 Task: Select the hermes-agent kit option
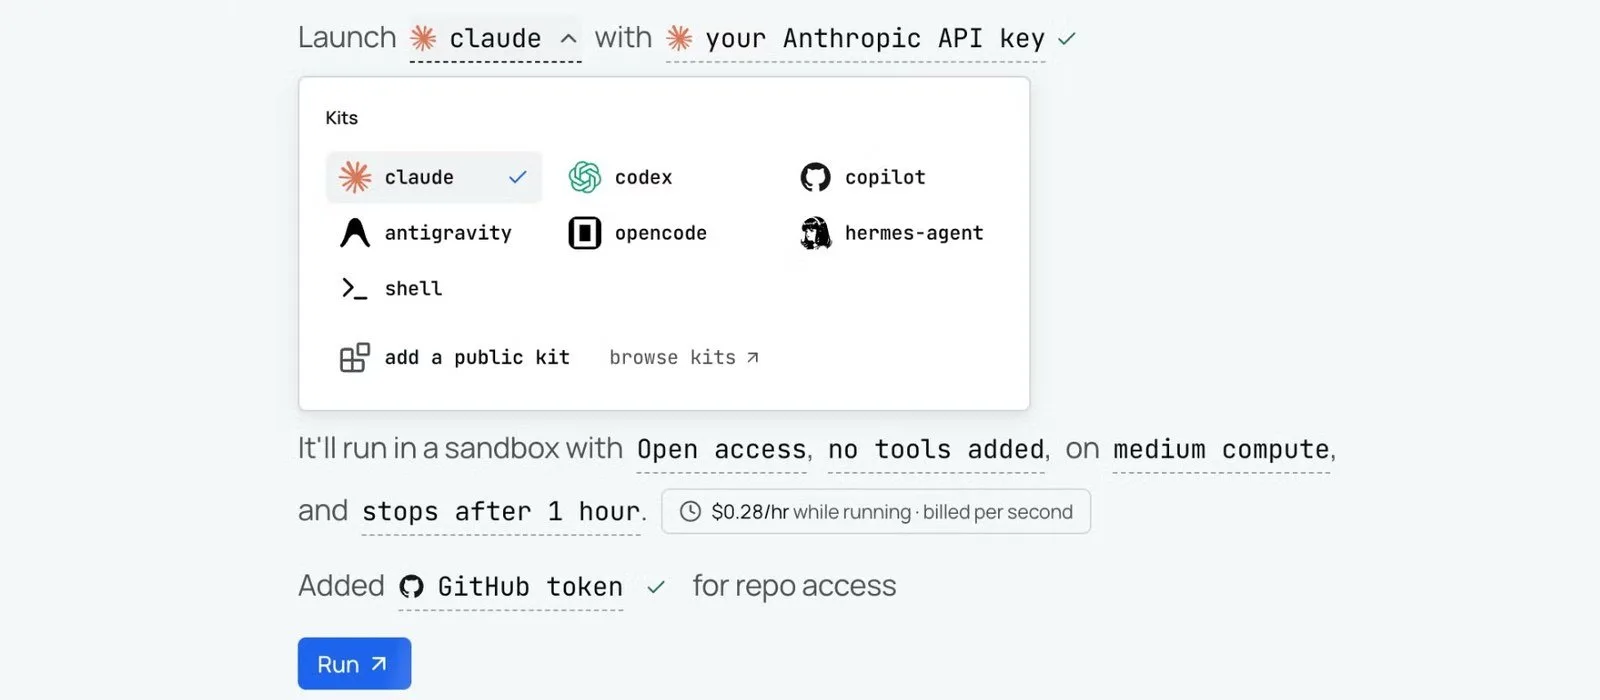click(x=894, y=233)
